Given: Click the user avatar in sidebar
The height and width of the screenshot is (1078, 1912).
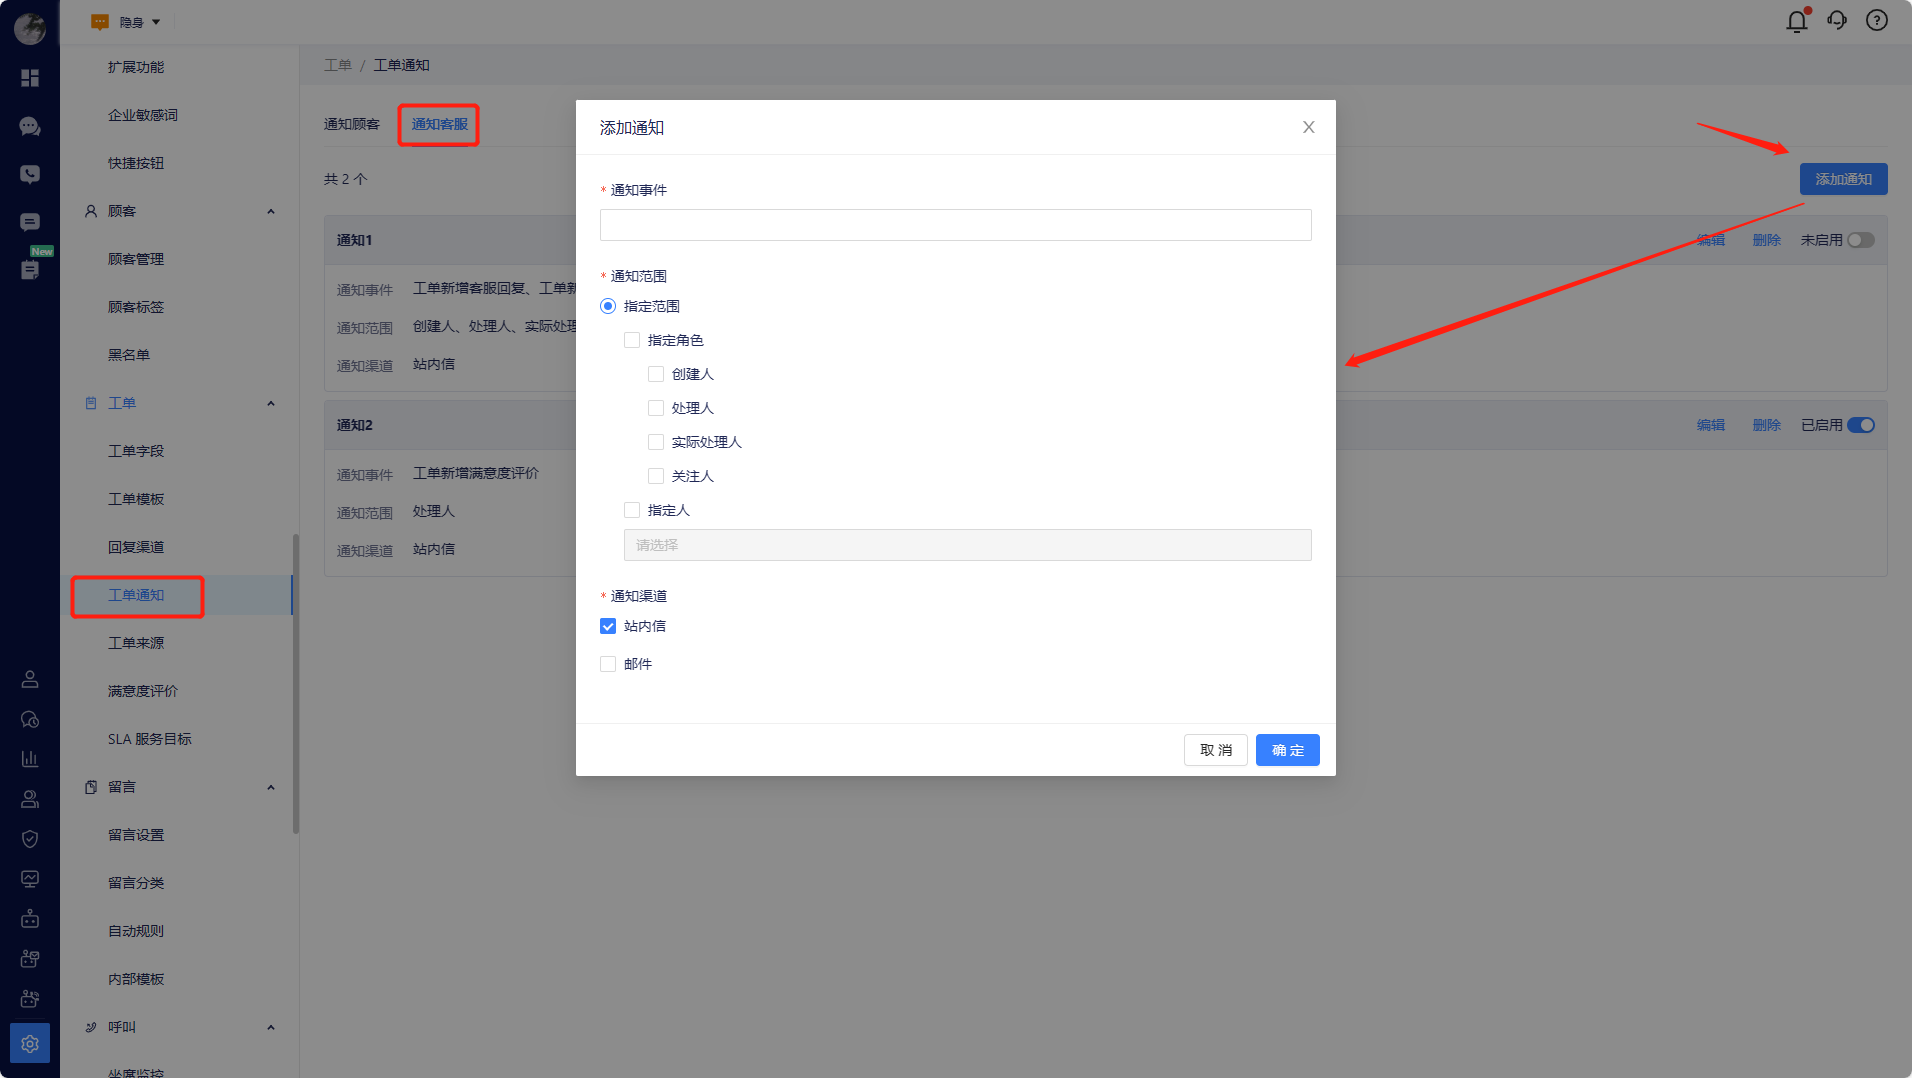Looking at the screenshot, I should click(30, 29).
